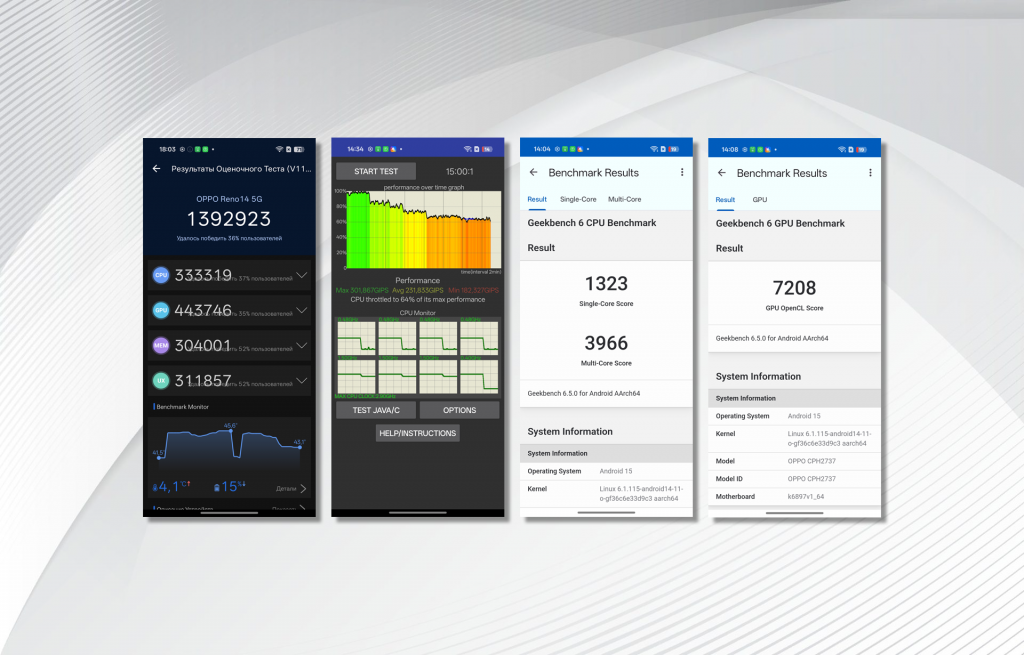Screen dimensions: 1024x655
Task: Open the GPU tab in Geekbench GPU results
Action: [x=760, y=199]
